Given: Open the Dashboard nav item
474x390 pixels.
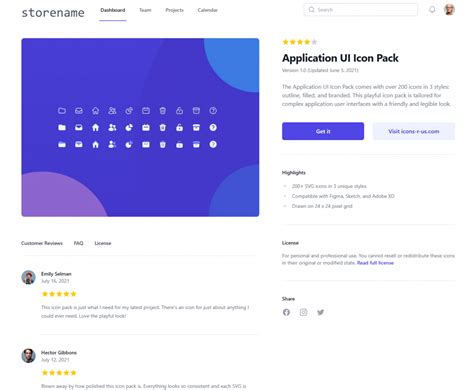Looking at the screenshot, I should pos(113,10).
